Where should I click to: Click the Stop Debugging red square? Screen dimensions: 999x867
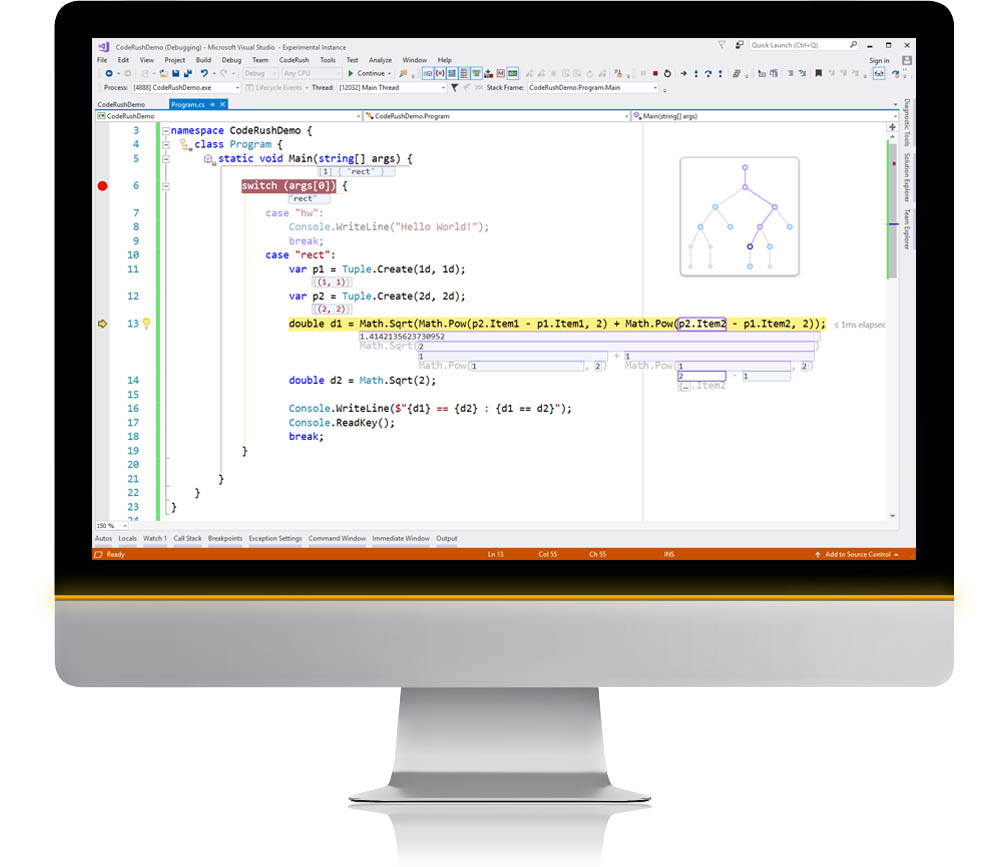tap(655, 74)
